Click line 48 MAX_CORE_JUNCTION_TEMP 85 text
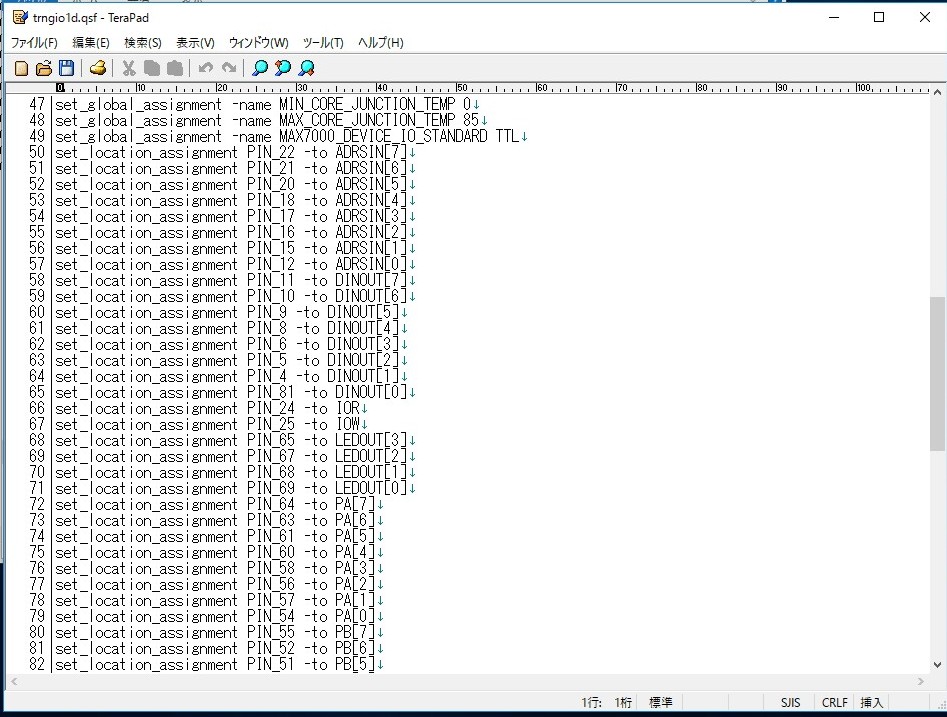The height and width of the screenshot is (717, 947). [x=379, y=120]
